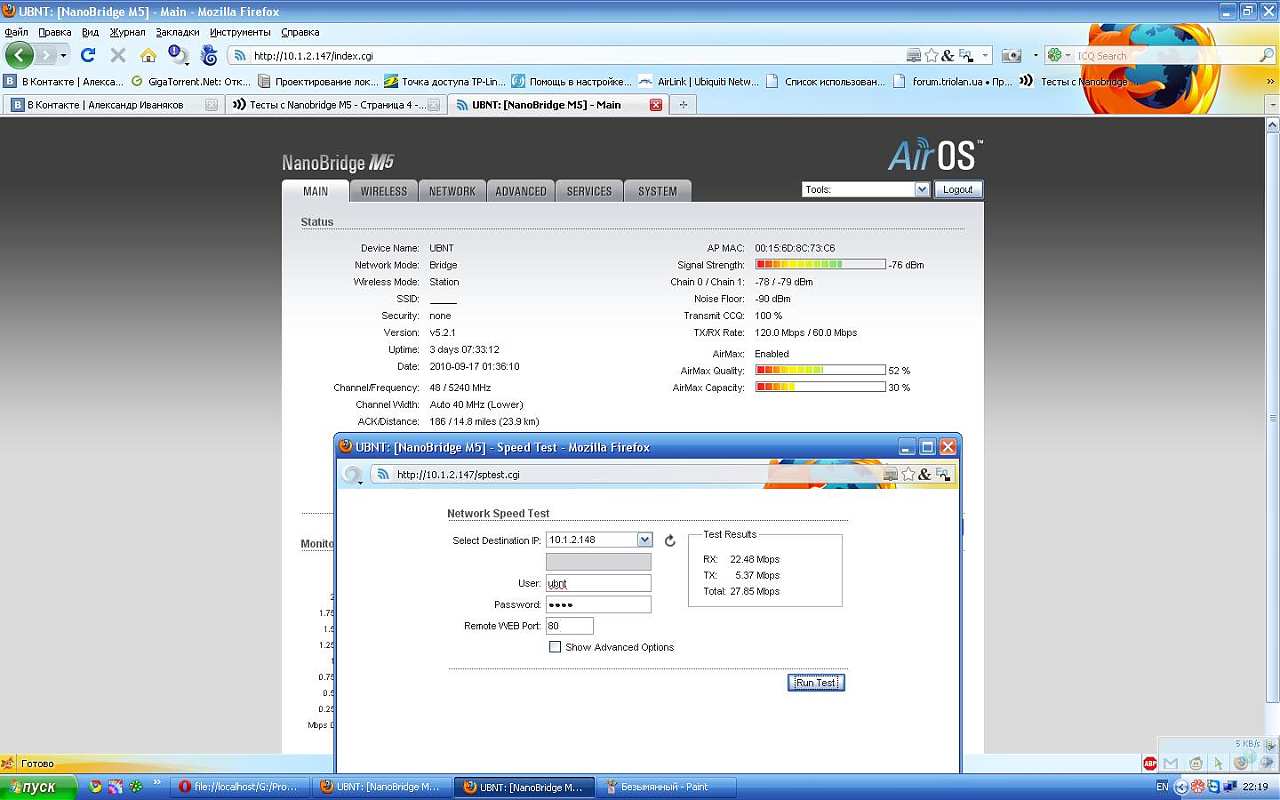Open Adblock Plus icon in status bar

(1150, 764)
